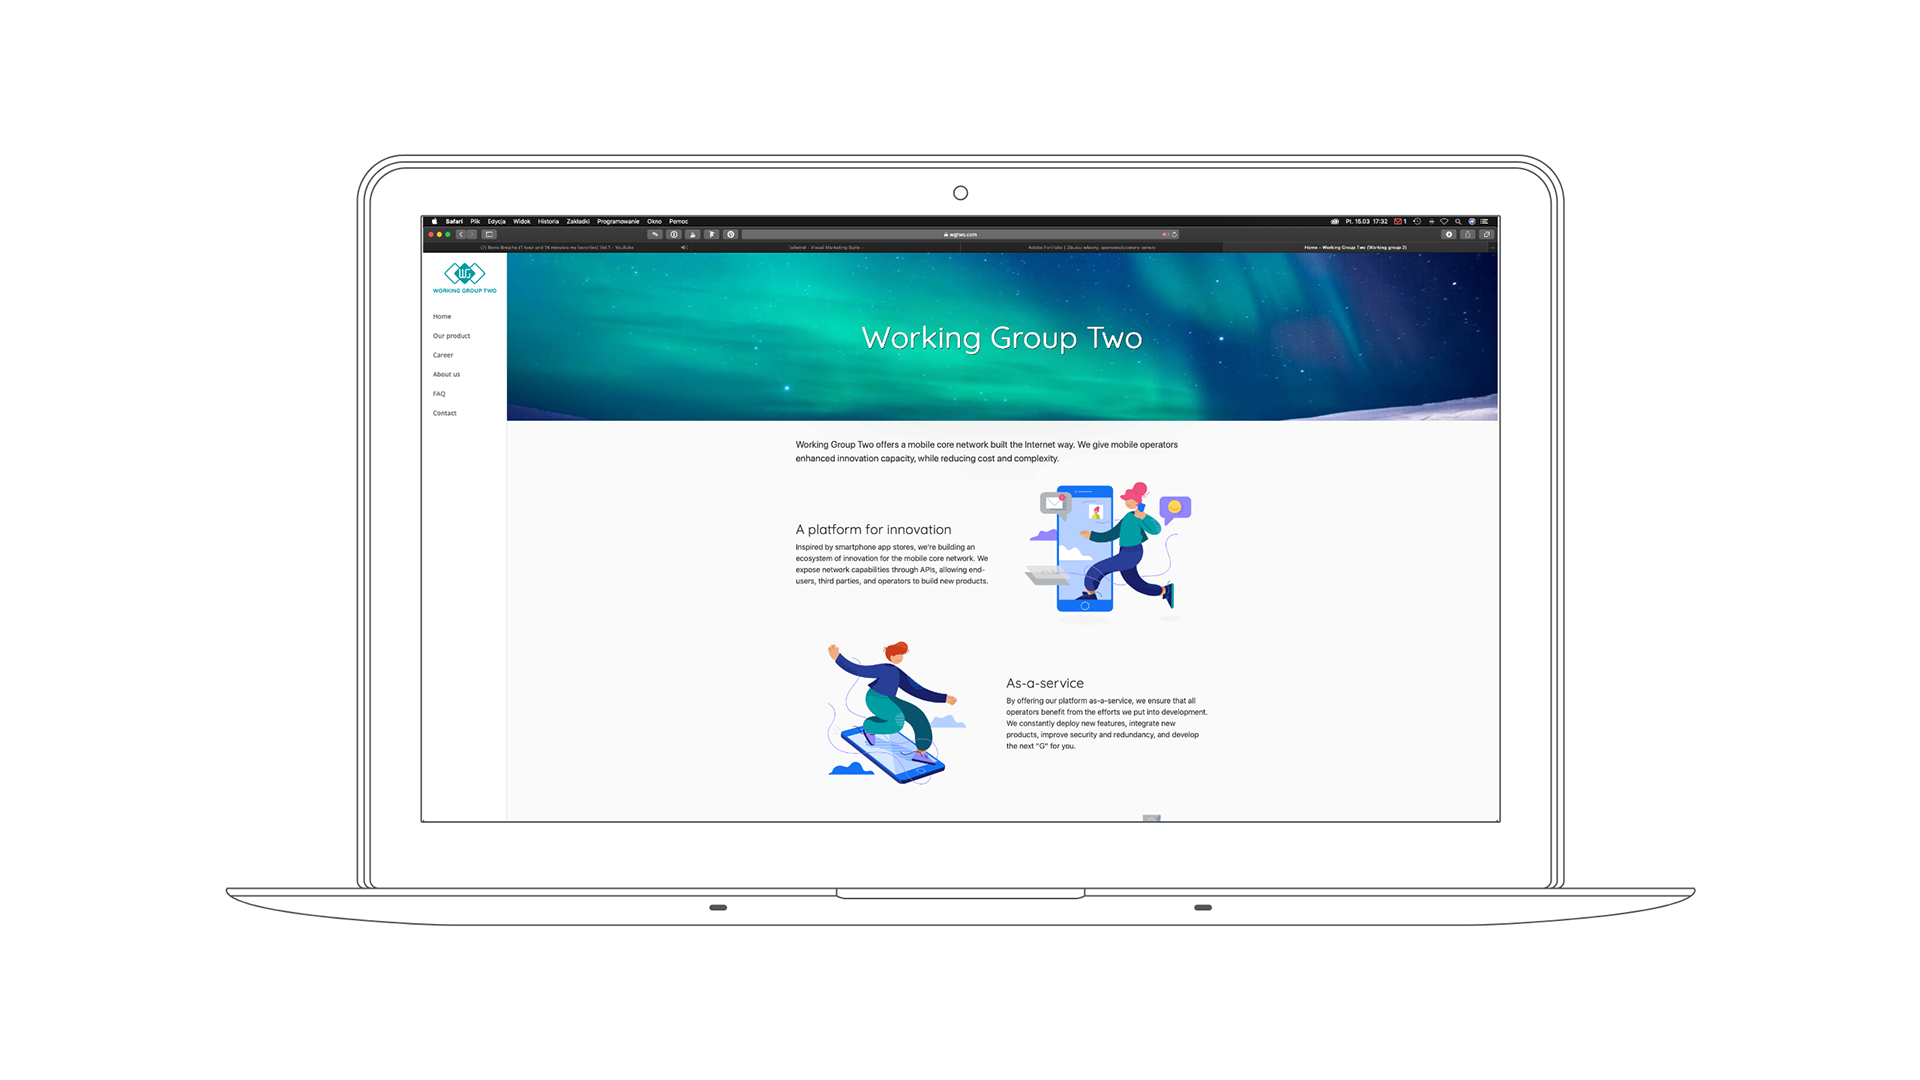
Task: Click the As-a-service heading
Action: [1045, 683]
